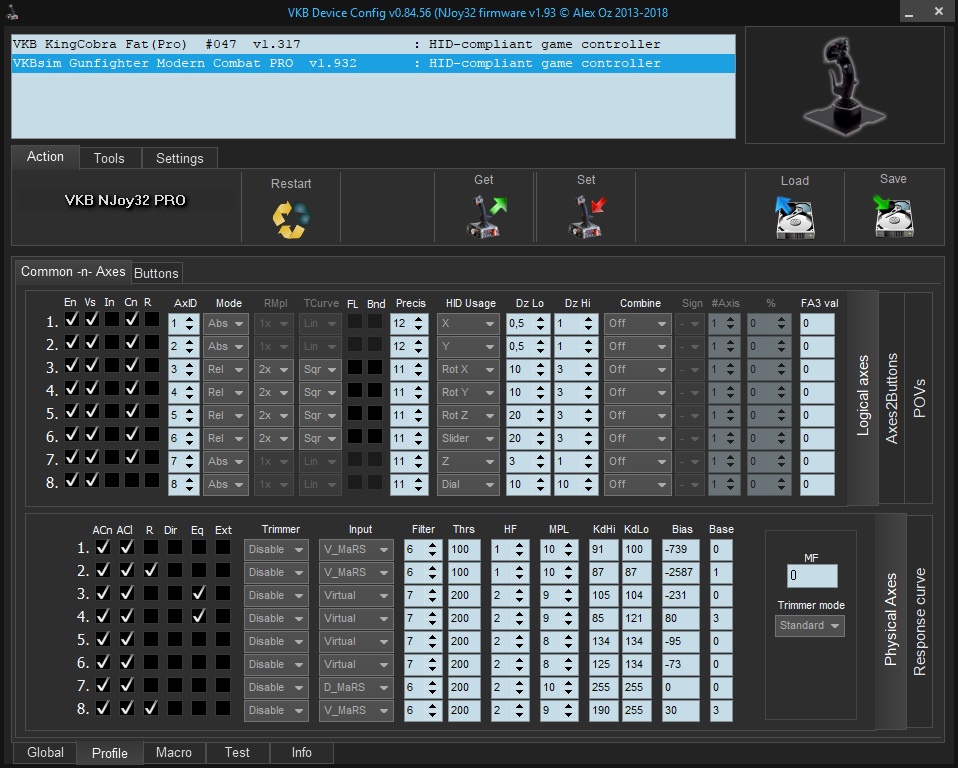The height and width of the screenshot is (768, 958).
Task: Select VKB KingCobra Fat(Pro) device
Action: (336, 45)
